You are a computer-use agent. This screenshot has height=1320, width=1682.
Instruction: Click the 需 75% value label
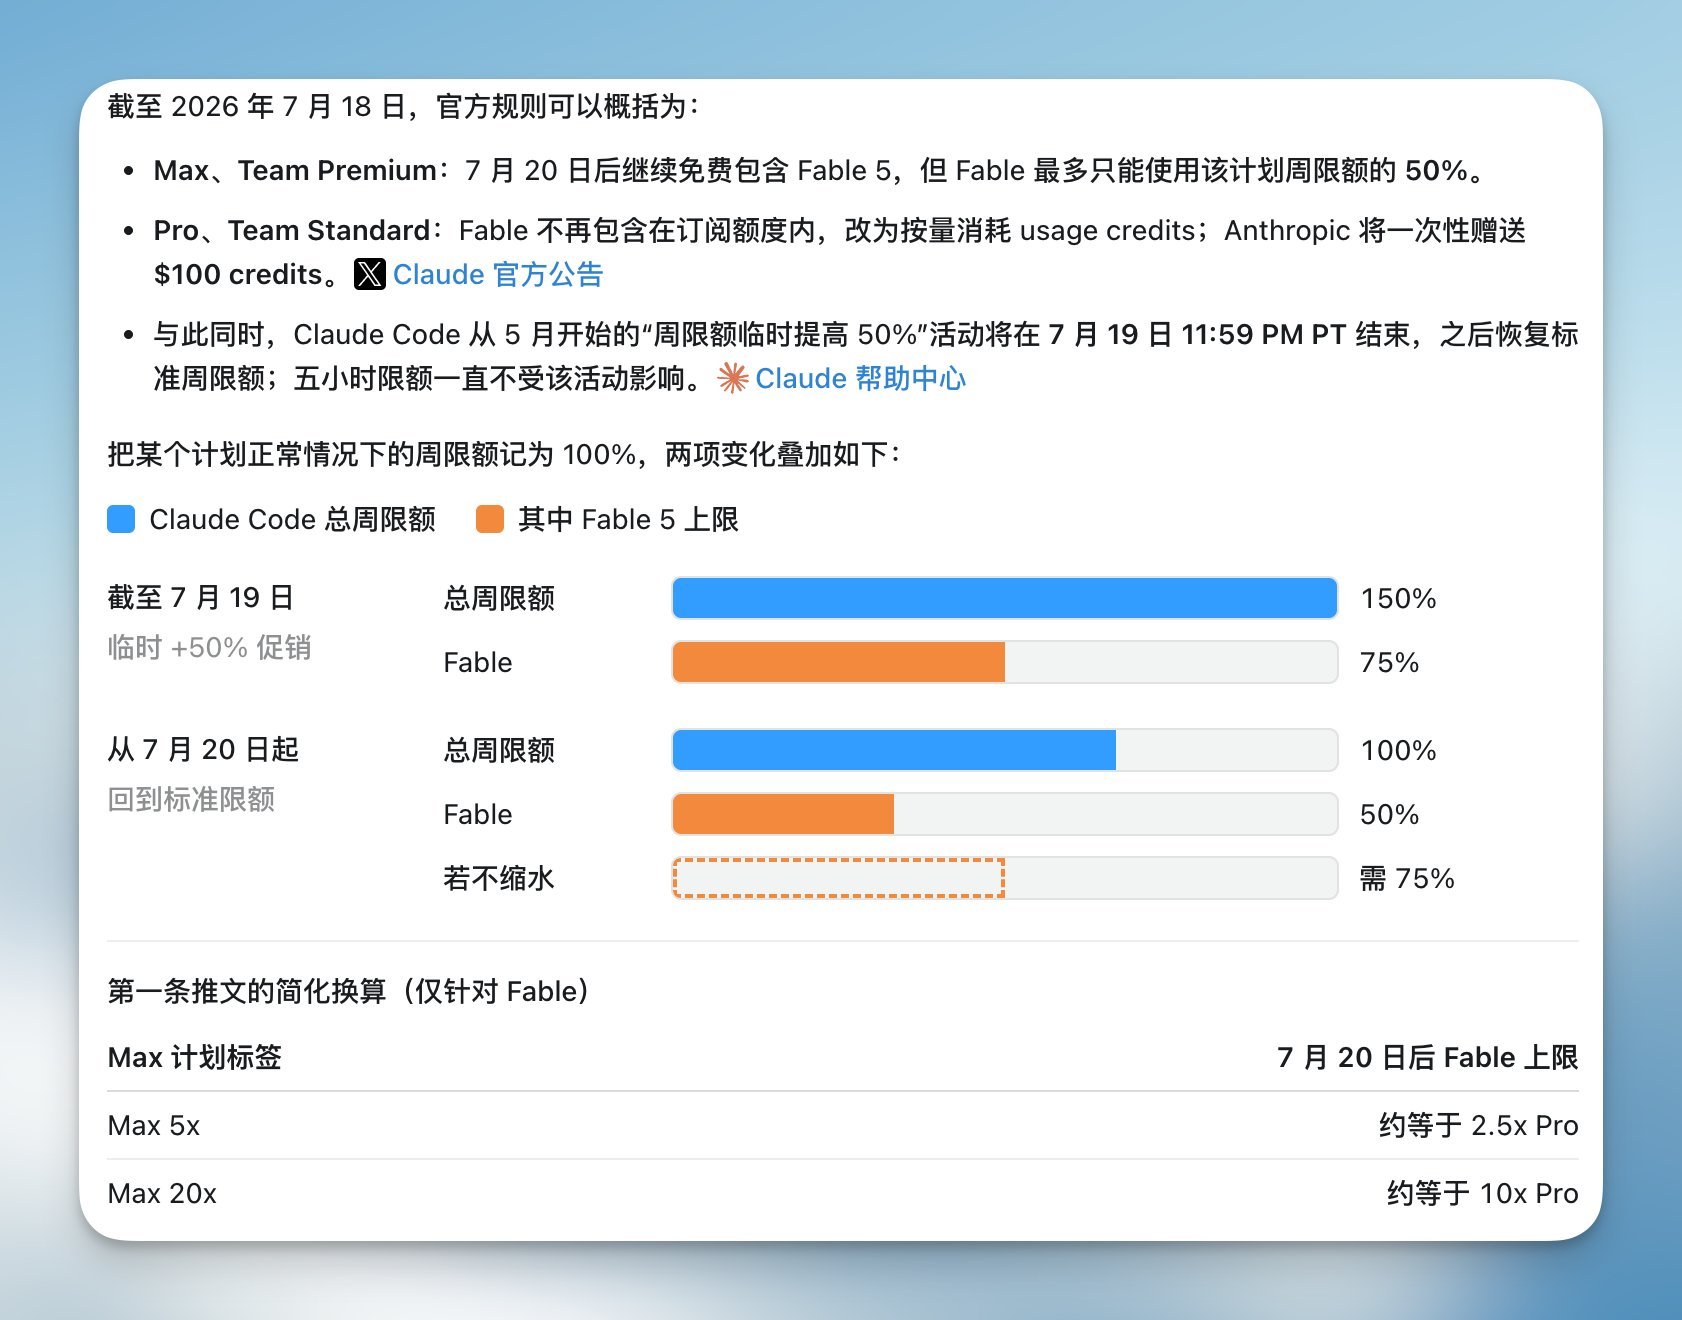pyautogui.click(x=1407, y=878)
